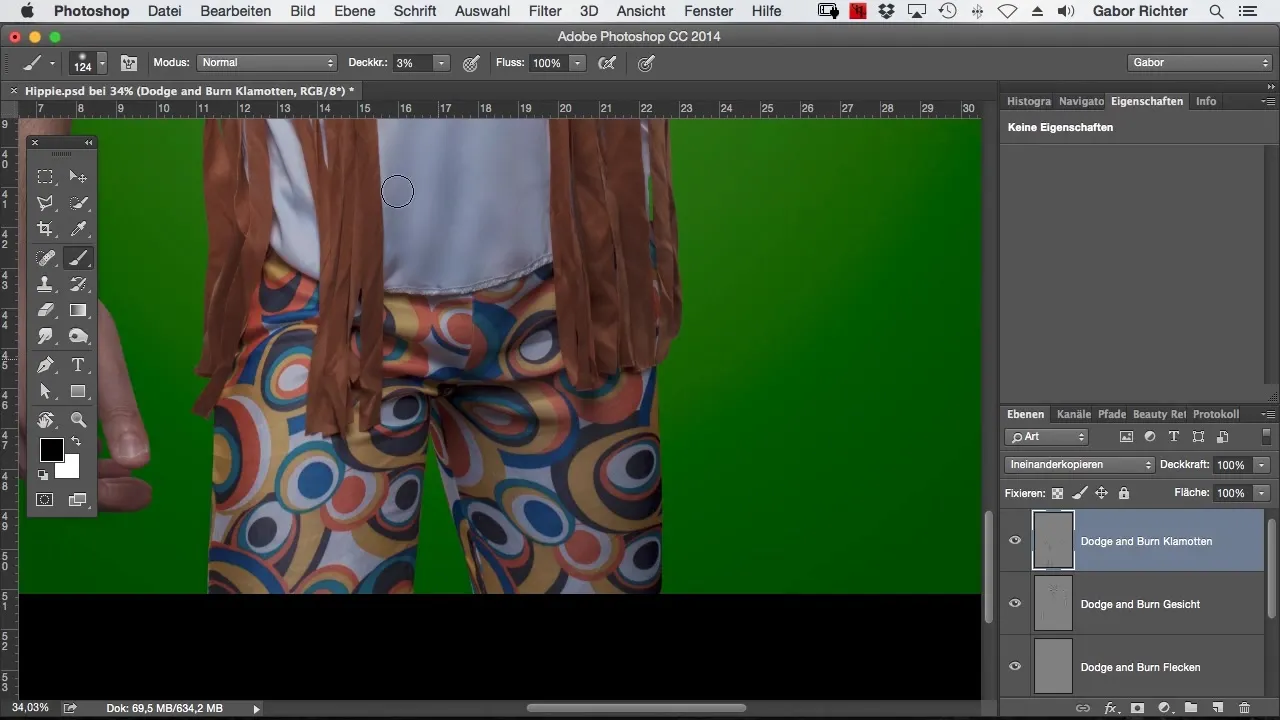Hide Dodge and Burn Klamotten layer
The image size is (1280, 720).
(1015, 541)
